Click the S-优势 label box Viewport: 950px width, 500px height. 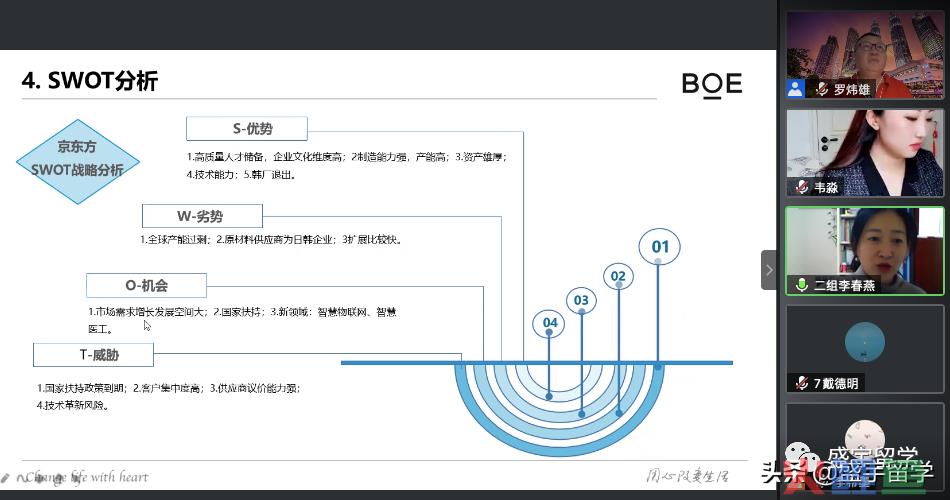tap(247, 128)
